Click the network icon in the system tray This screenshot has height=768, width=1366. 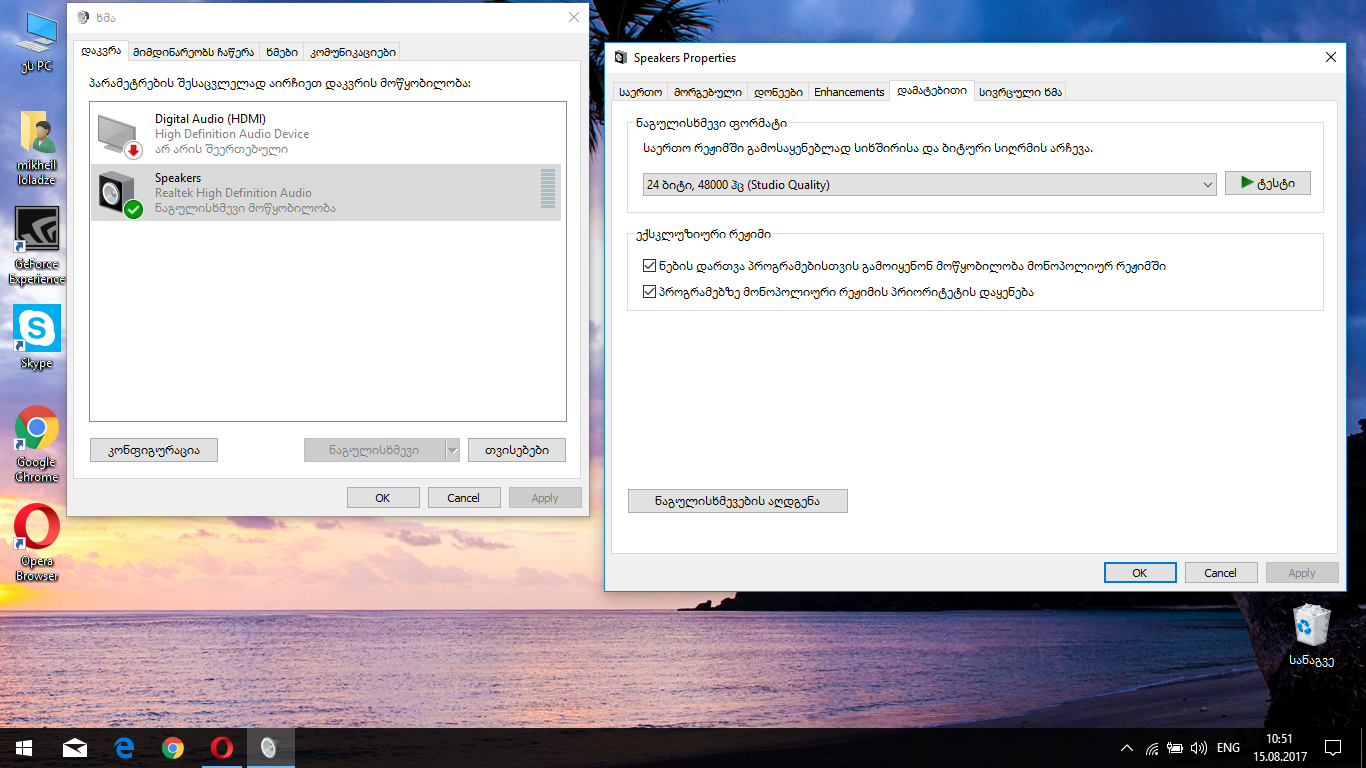(1151, 748)
